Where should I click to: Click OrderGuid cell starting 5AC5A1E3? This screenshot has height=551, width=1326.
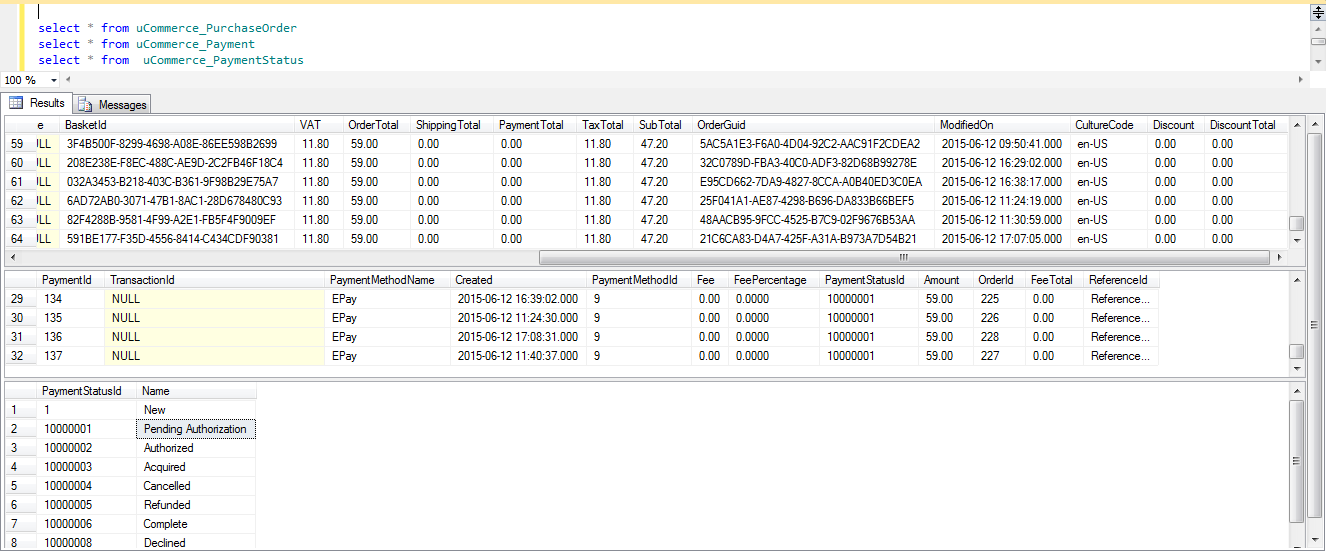pyautogui.click(x=814, y=144)
